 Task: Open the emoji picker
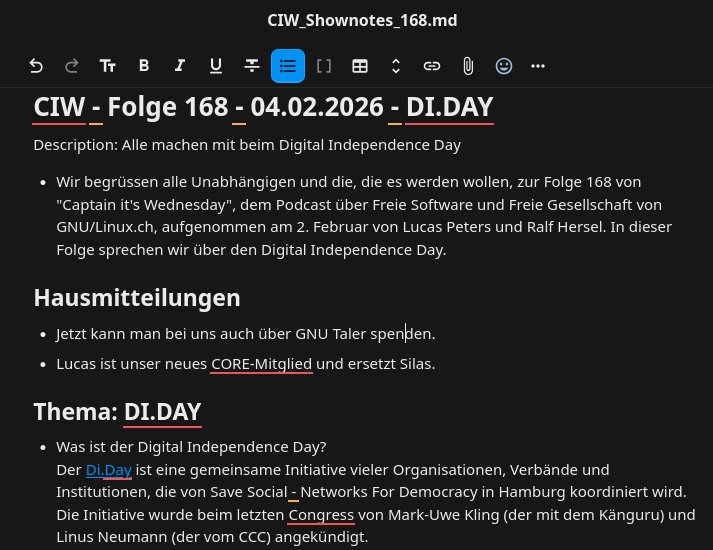[x=504, y=66]
